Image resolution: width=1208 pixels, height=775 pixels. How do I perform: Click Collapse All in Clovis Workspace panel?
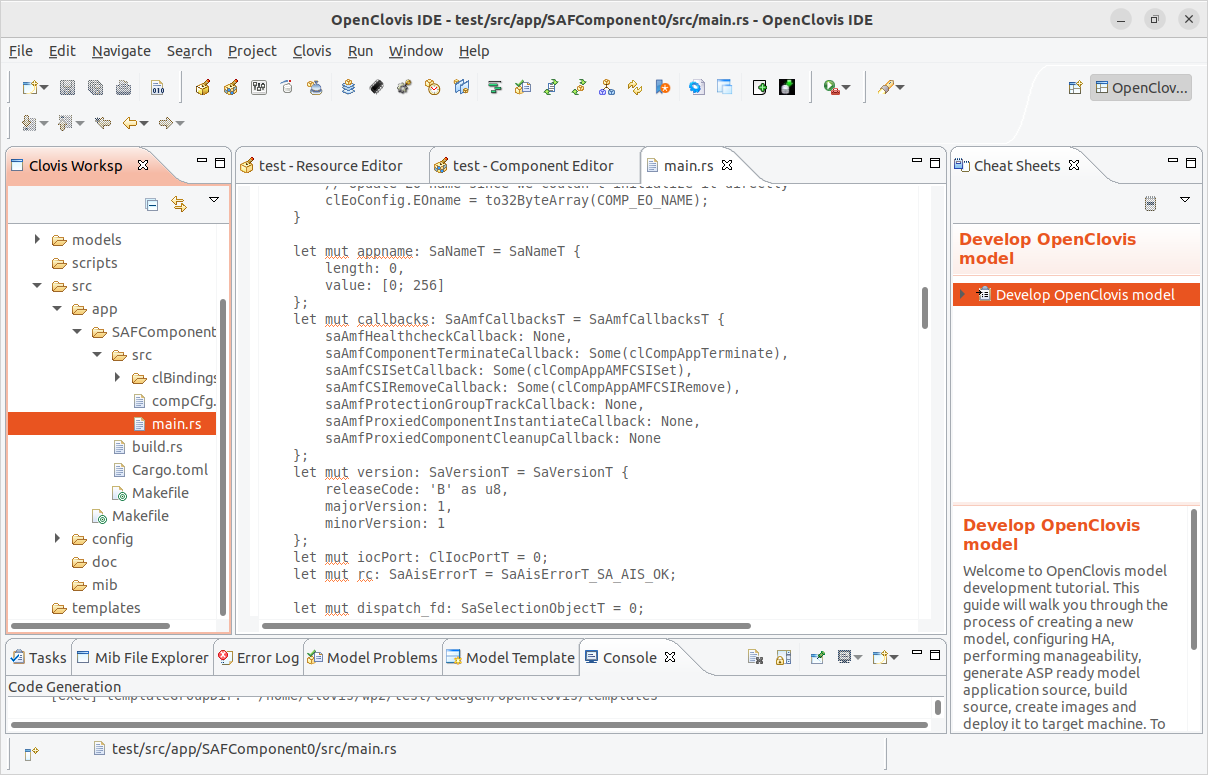(x=152, y=204)
